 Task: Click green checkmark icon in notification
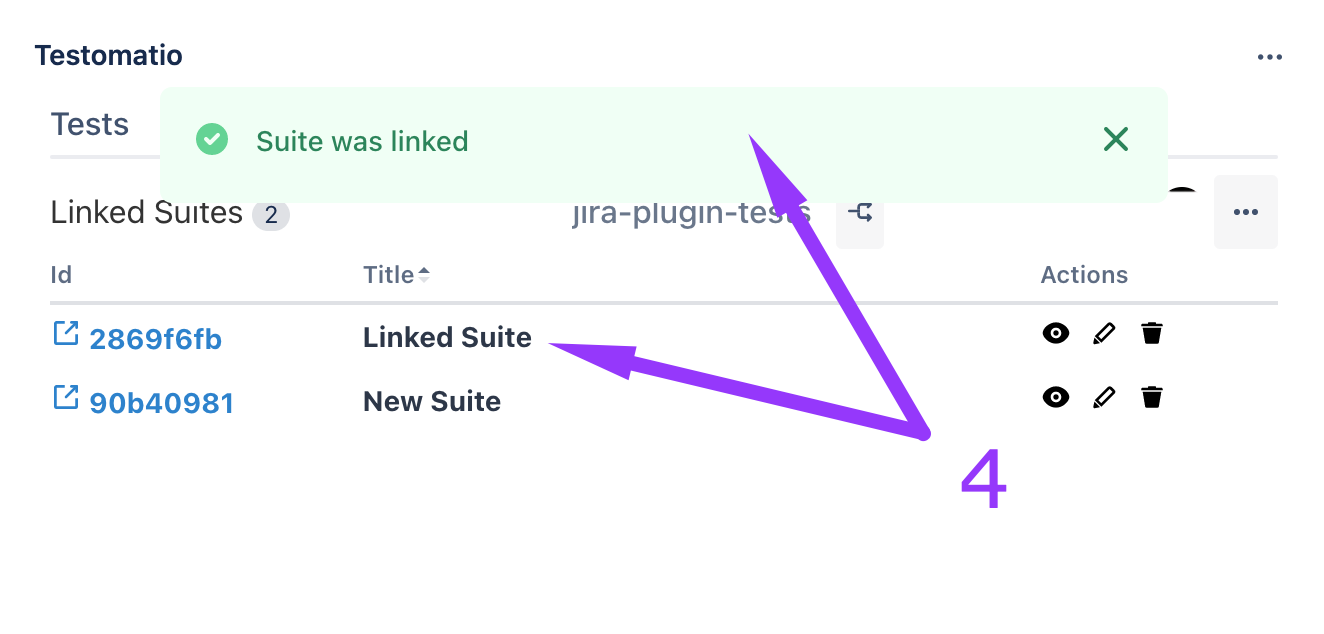pyautogui.click(x=212, y=140)
